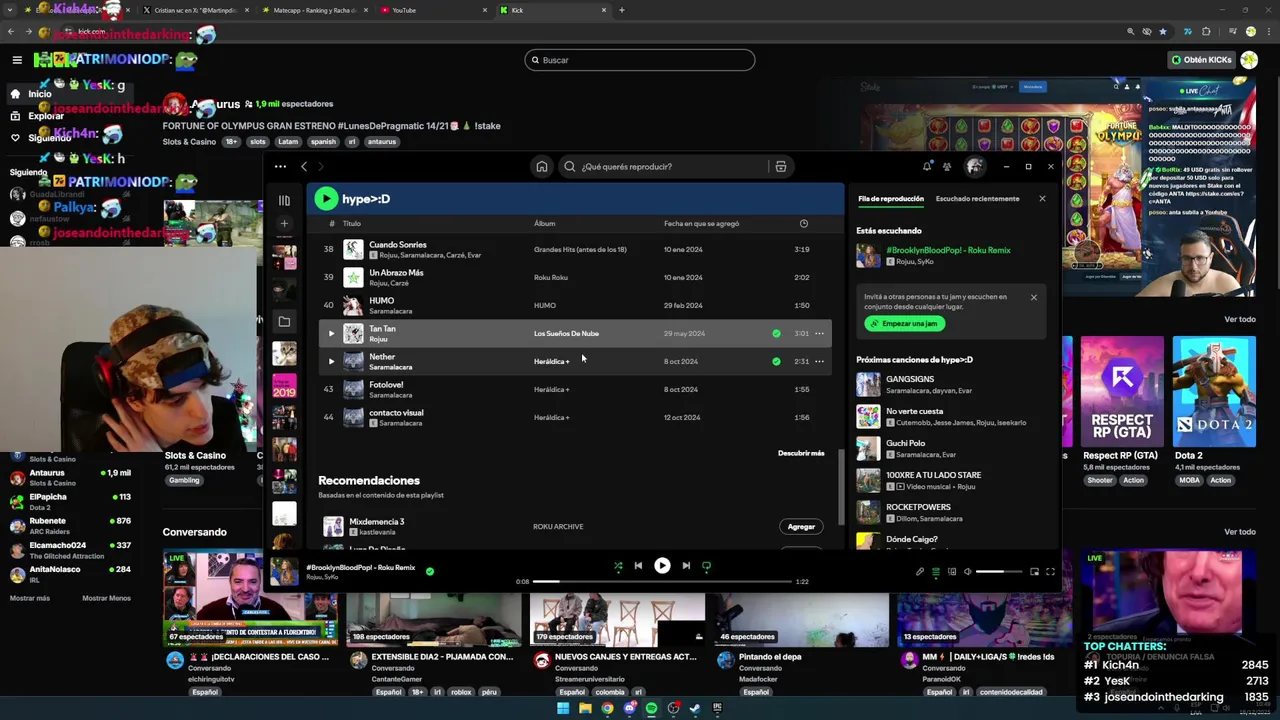This screenshot has height=720, width=1280.
Task: Bookmark page star icon in address bar
Action: click(x=1163, y=32)
